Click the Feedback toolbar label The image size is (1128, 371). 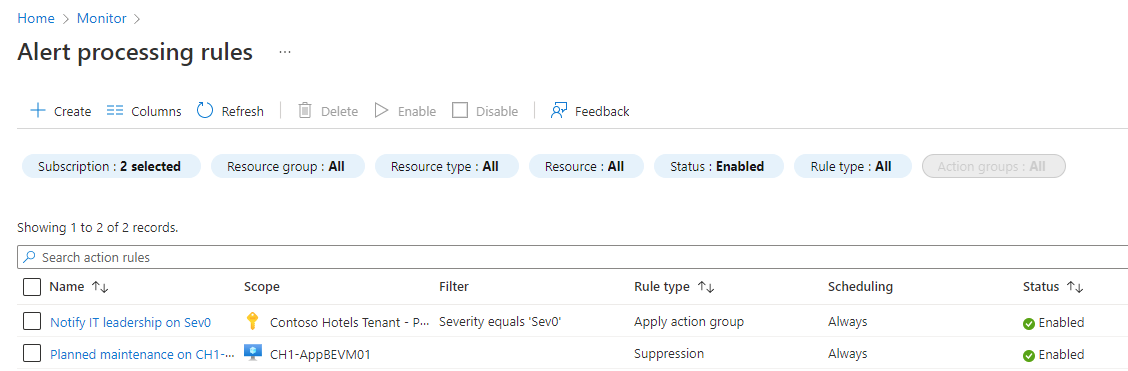pyautogui.click(x=602, y=111)
